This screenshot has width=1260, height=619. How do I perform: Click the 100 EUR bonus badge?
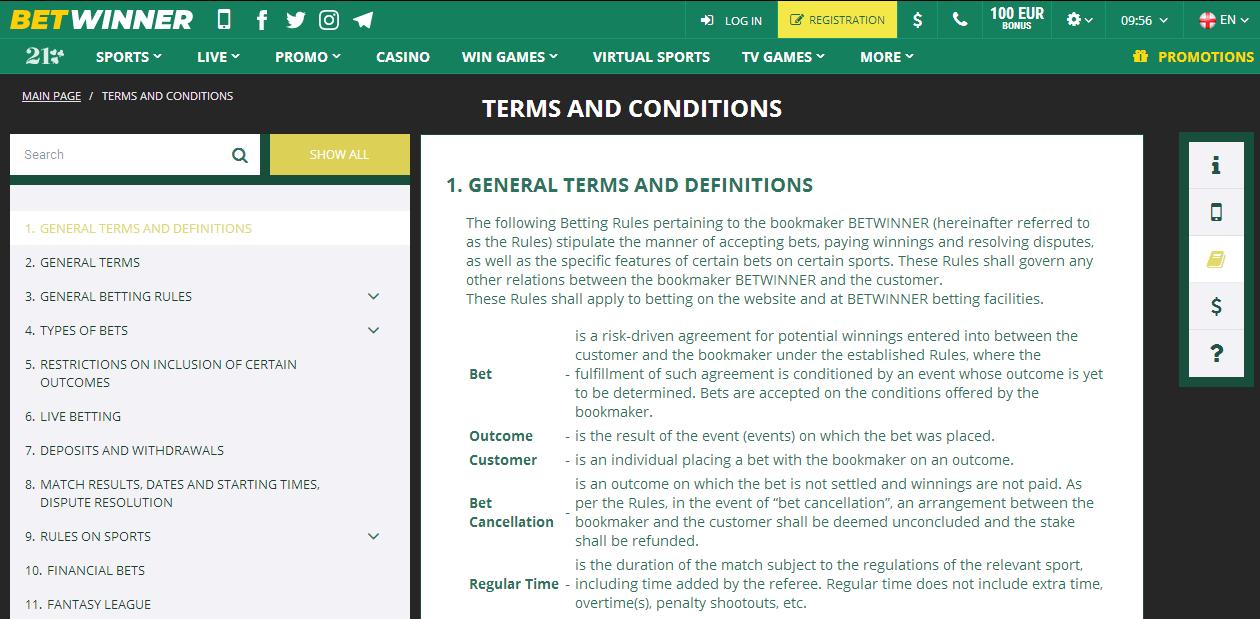1017,19
